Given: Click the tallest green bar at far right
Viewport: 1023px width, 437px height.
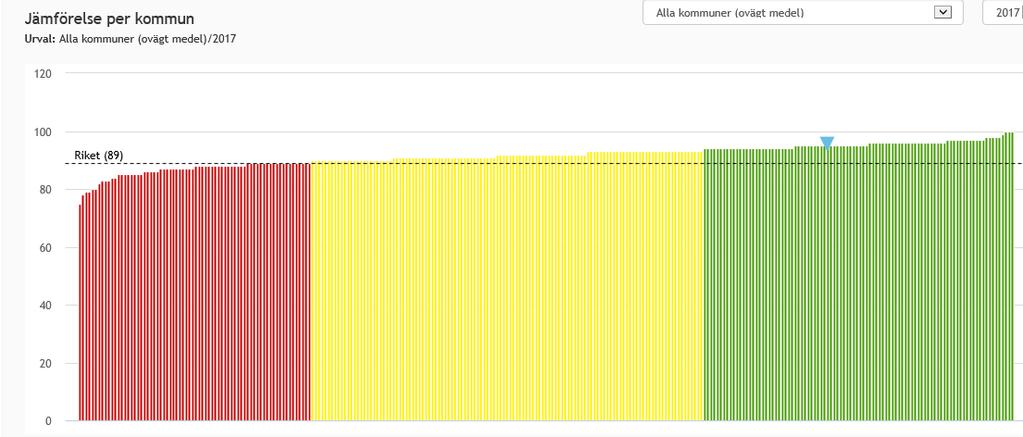Looking at the screenshot, I should click(x=1011, y=280).
